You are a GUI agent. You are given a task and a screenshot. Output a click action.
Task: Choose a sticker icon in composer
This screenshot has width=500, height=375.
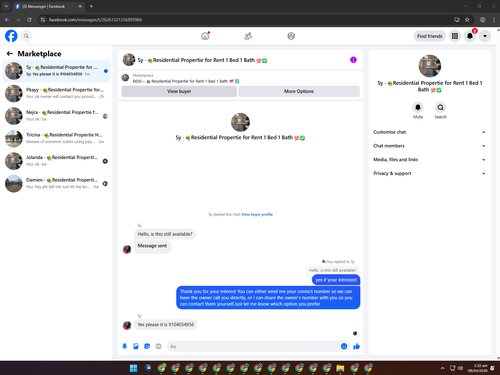pos(147,346)
